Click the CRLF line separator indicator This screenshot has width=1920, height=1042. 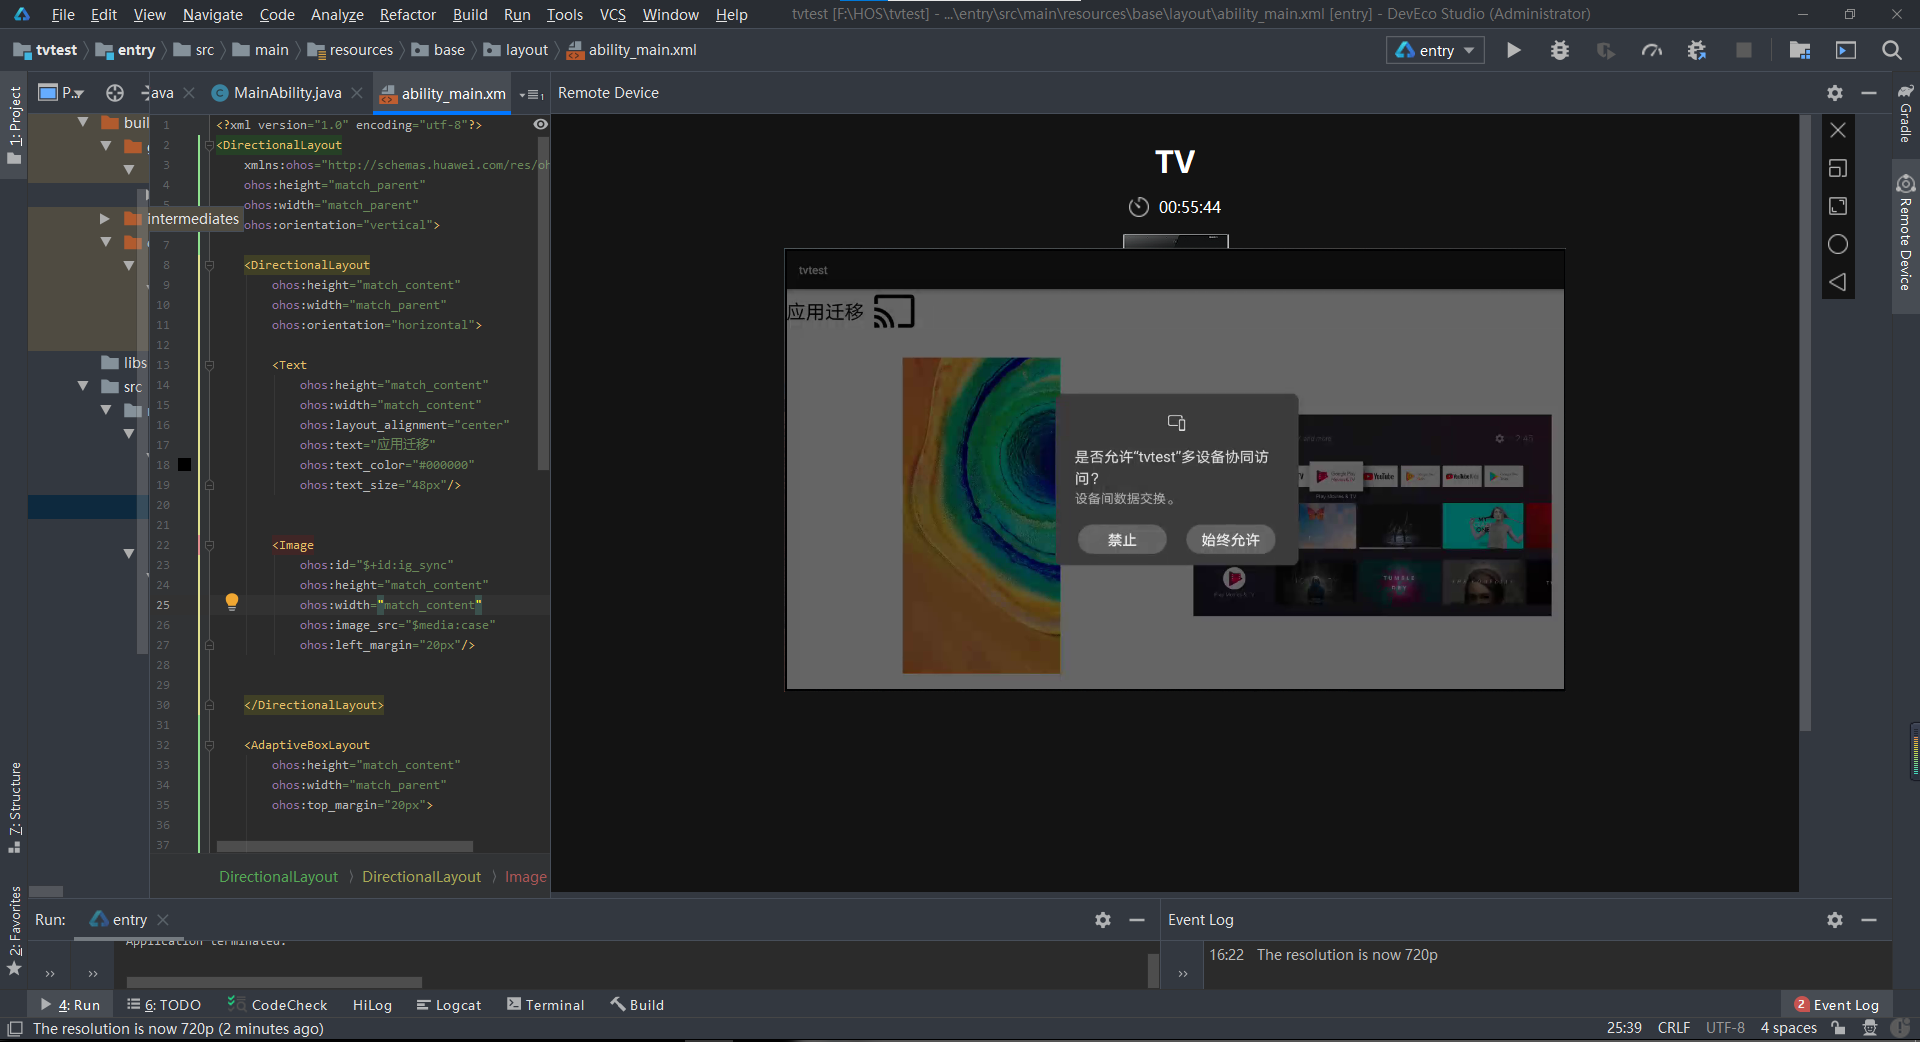tap(1673, 1029)
